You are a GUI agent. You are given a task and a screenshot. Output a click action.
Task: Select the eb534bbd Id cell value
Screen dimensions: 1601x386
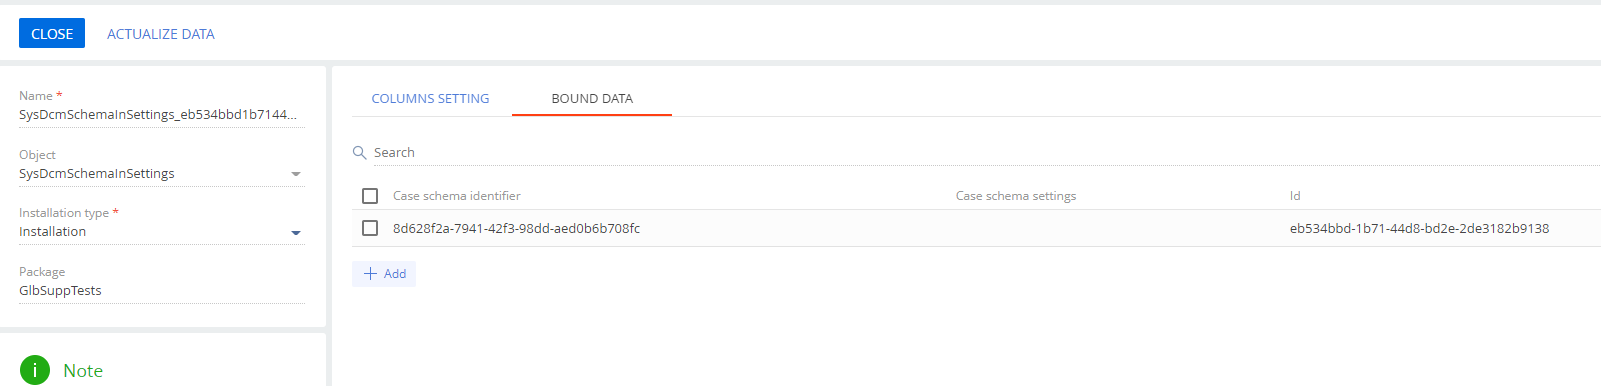(x=1419, y=229)
